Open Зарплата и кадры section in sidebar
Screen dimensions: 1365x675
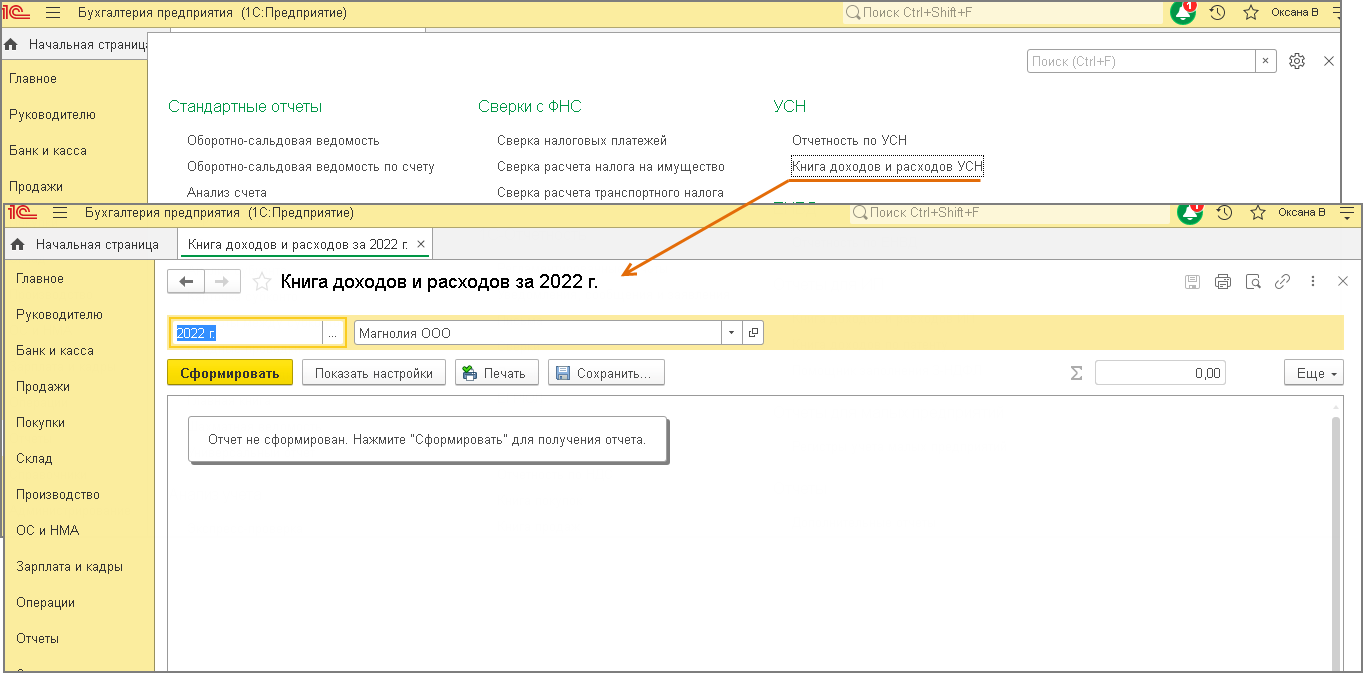69,567
